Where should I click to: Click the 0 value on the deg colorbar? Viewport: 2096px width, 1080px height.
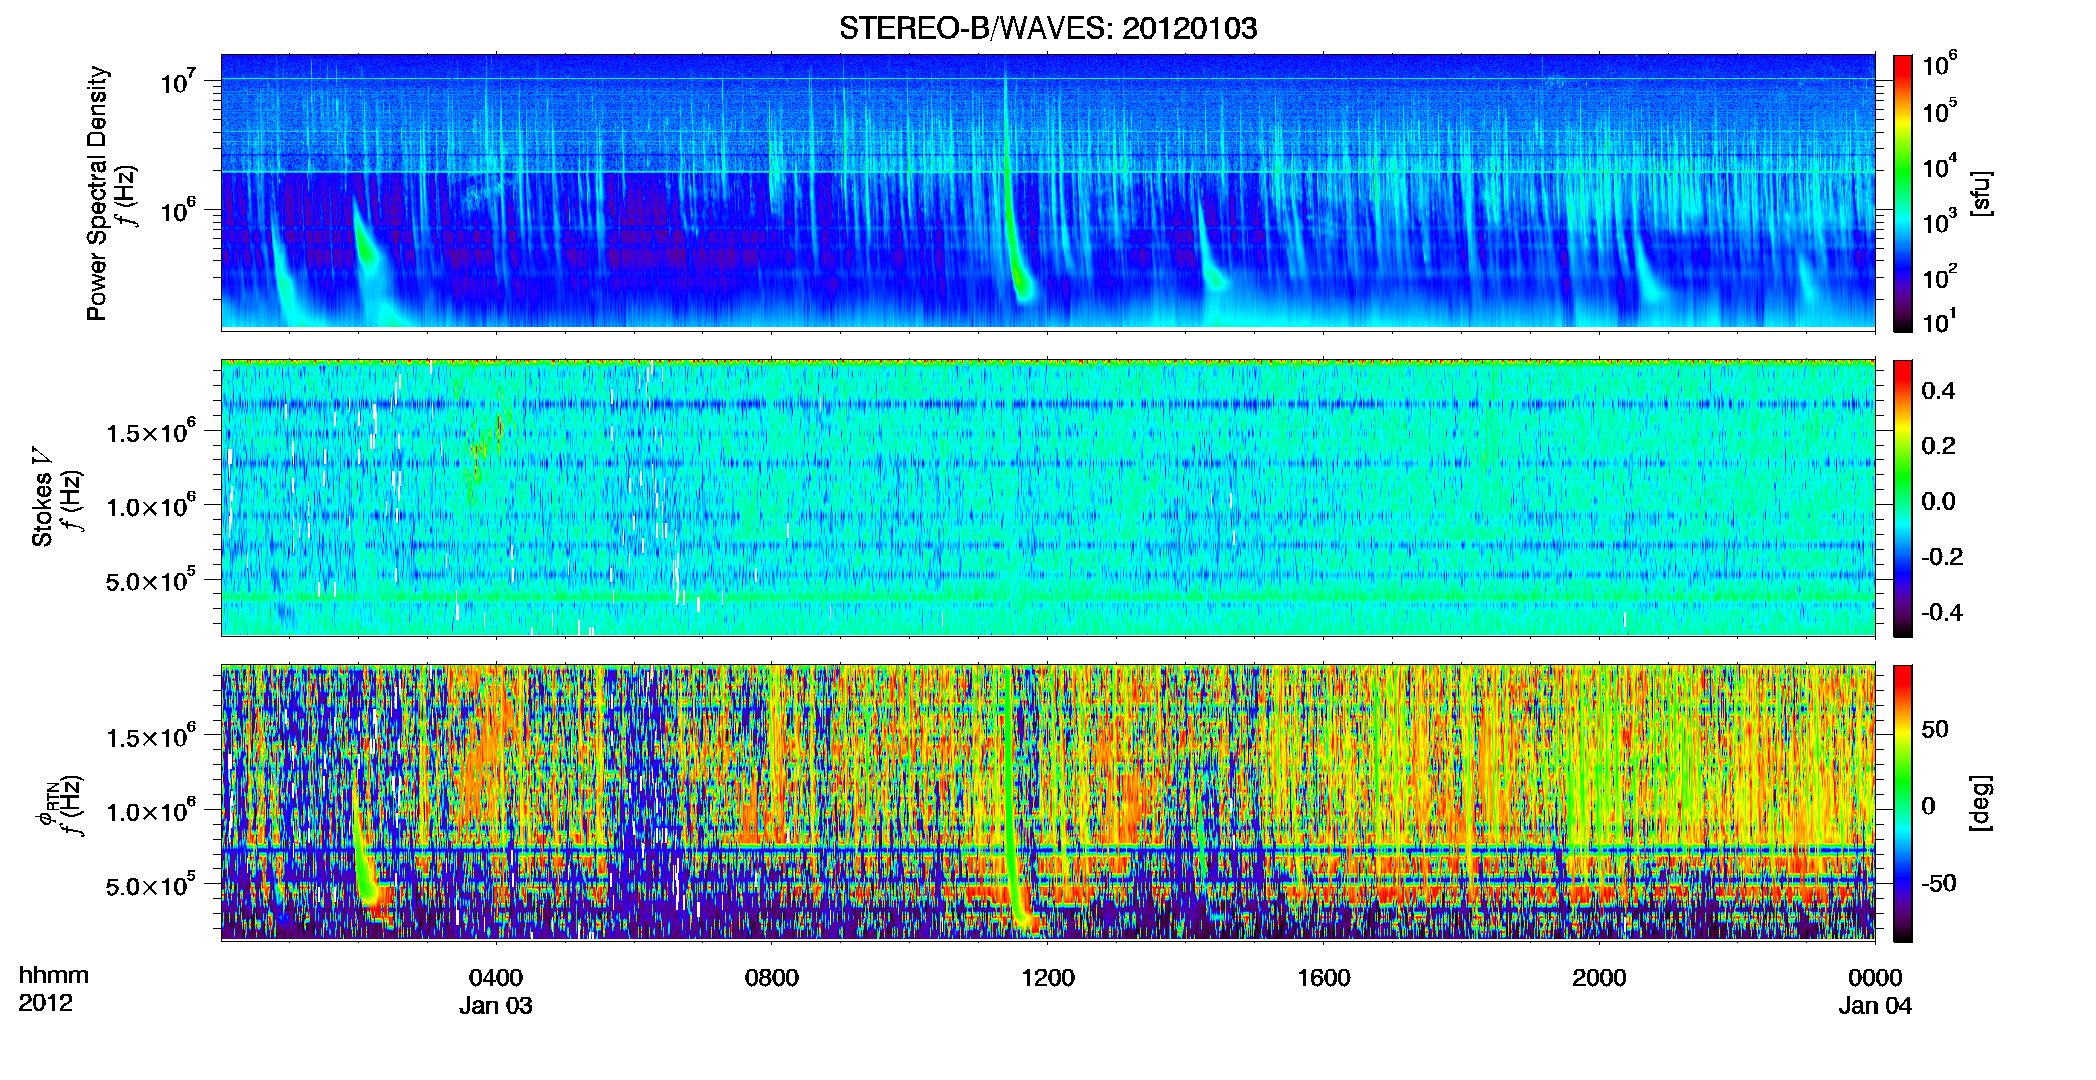click(x=1929, y=806)
